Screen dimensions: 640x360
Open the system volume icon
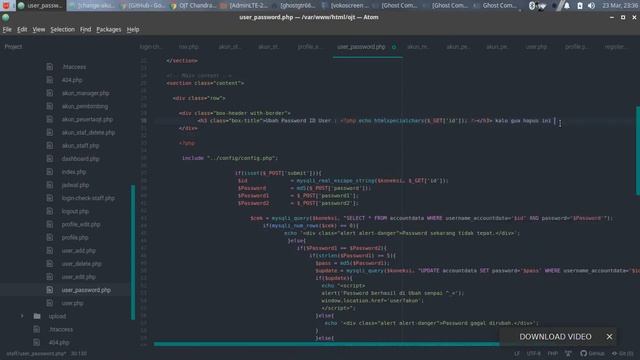pos(591,6)
